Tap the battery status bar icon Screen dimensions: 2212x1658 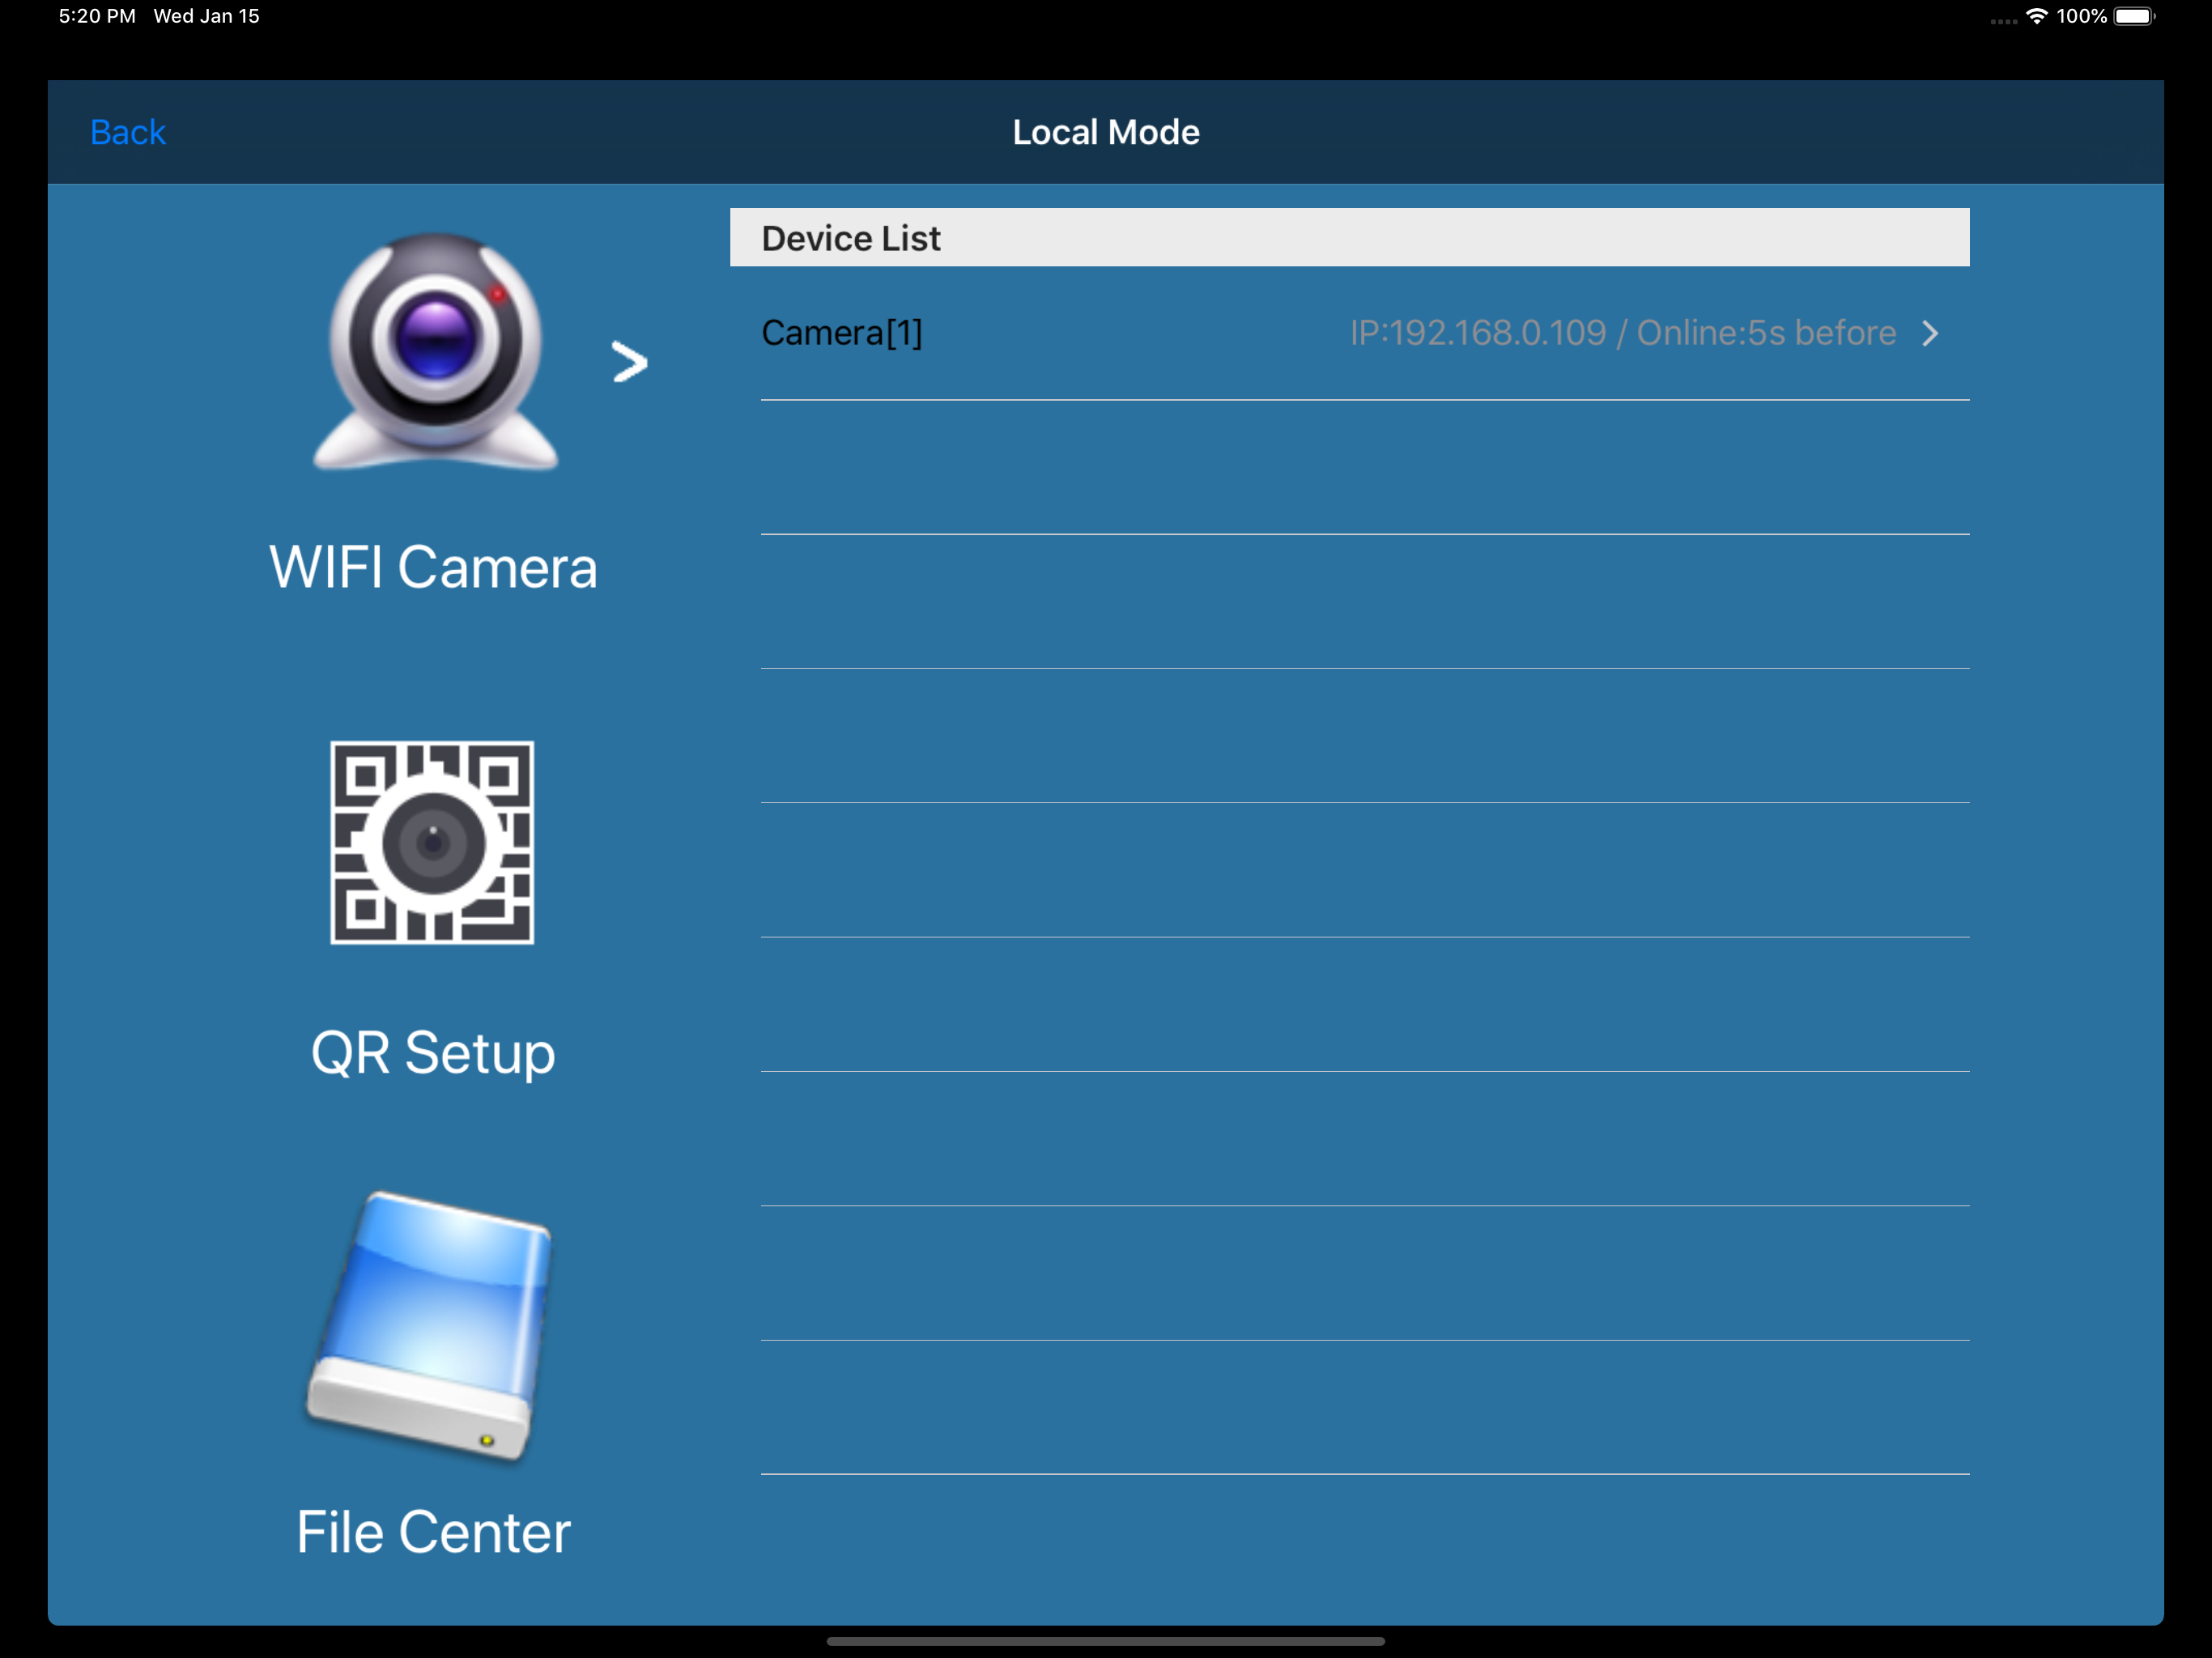coord(2134,16)
